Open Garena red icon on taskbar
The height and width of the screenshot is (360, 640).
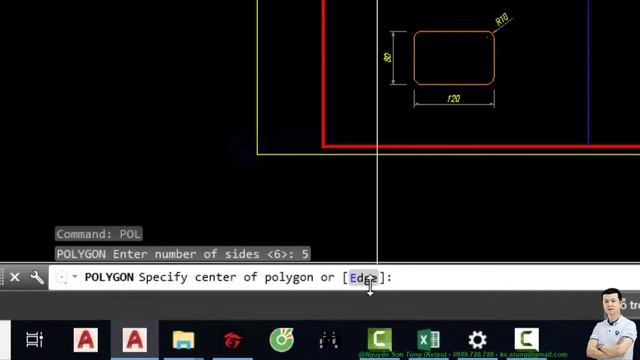point(233,340)
